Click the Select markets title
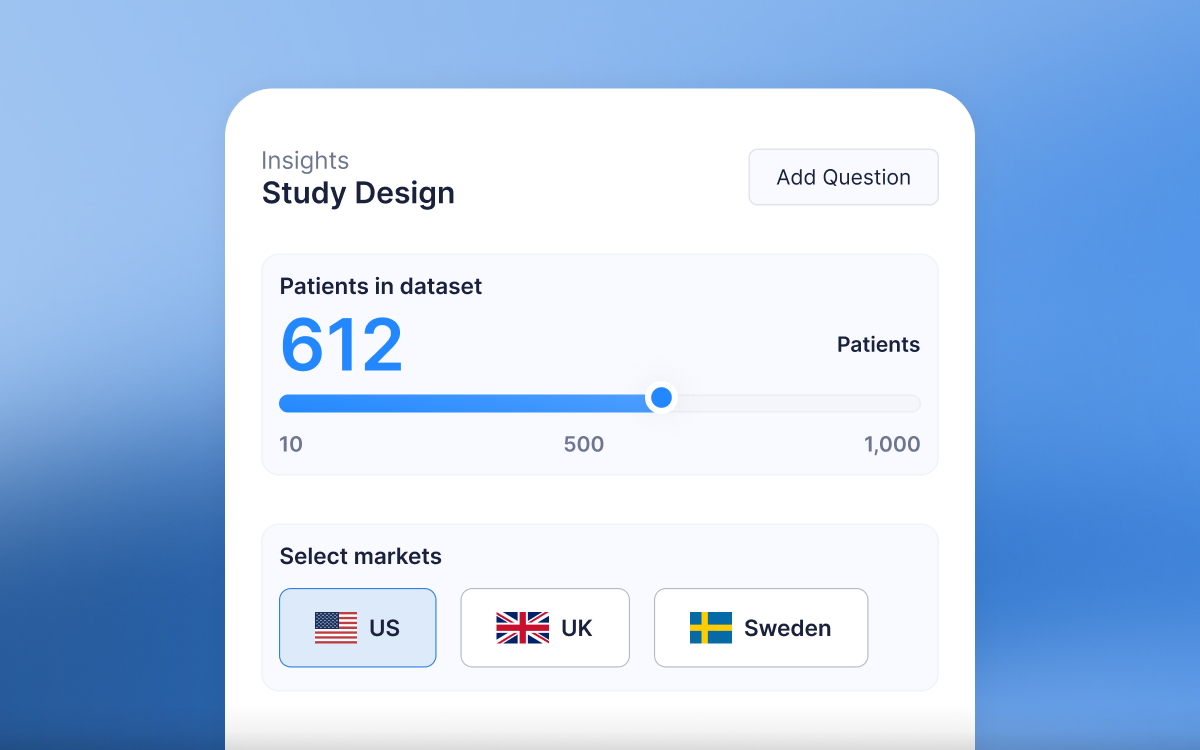 360,556
